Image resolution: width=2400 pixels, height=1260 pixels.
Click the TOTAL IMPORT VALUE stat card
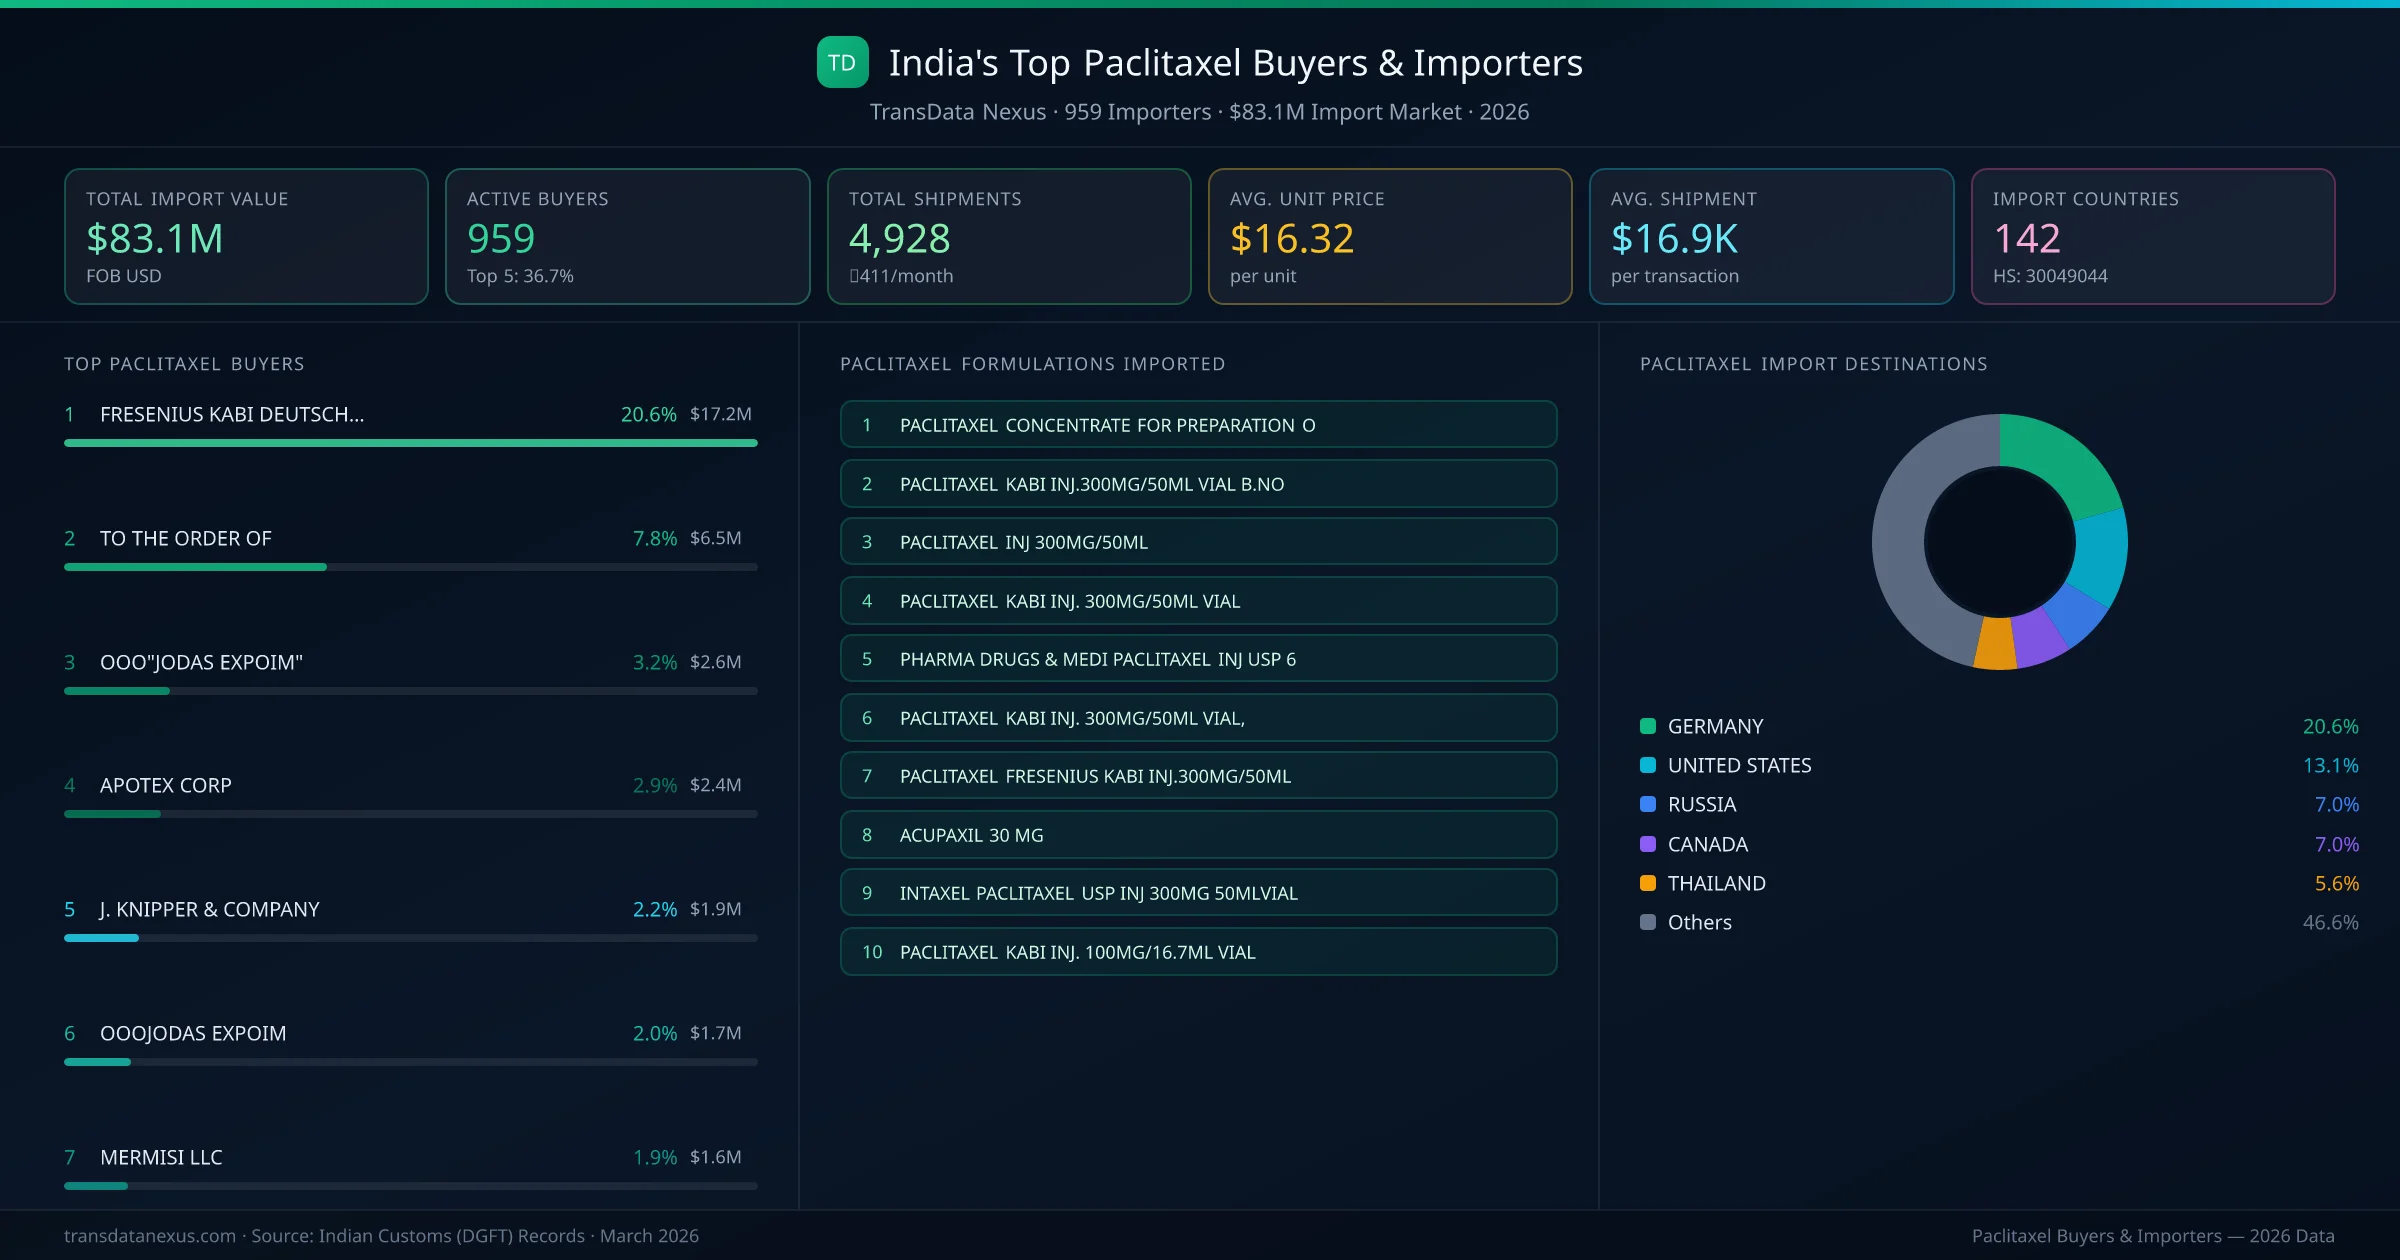tap(245, 236)
